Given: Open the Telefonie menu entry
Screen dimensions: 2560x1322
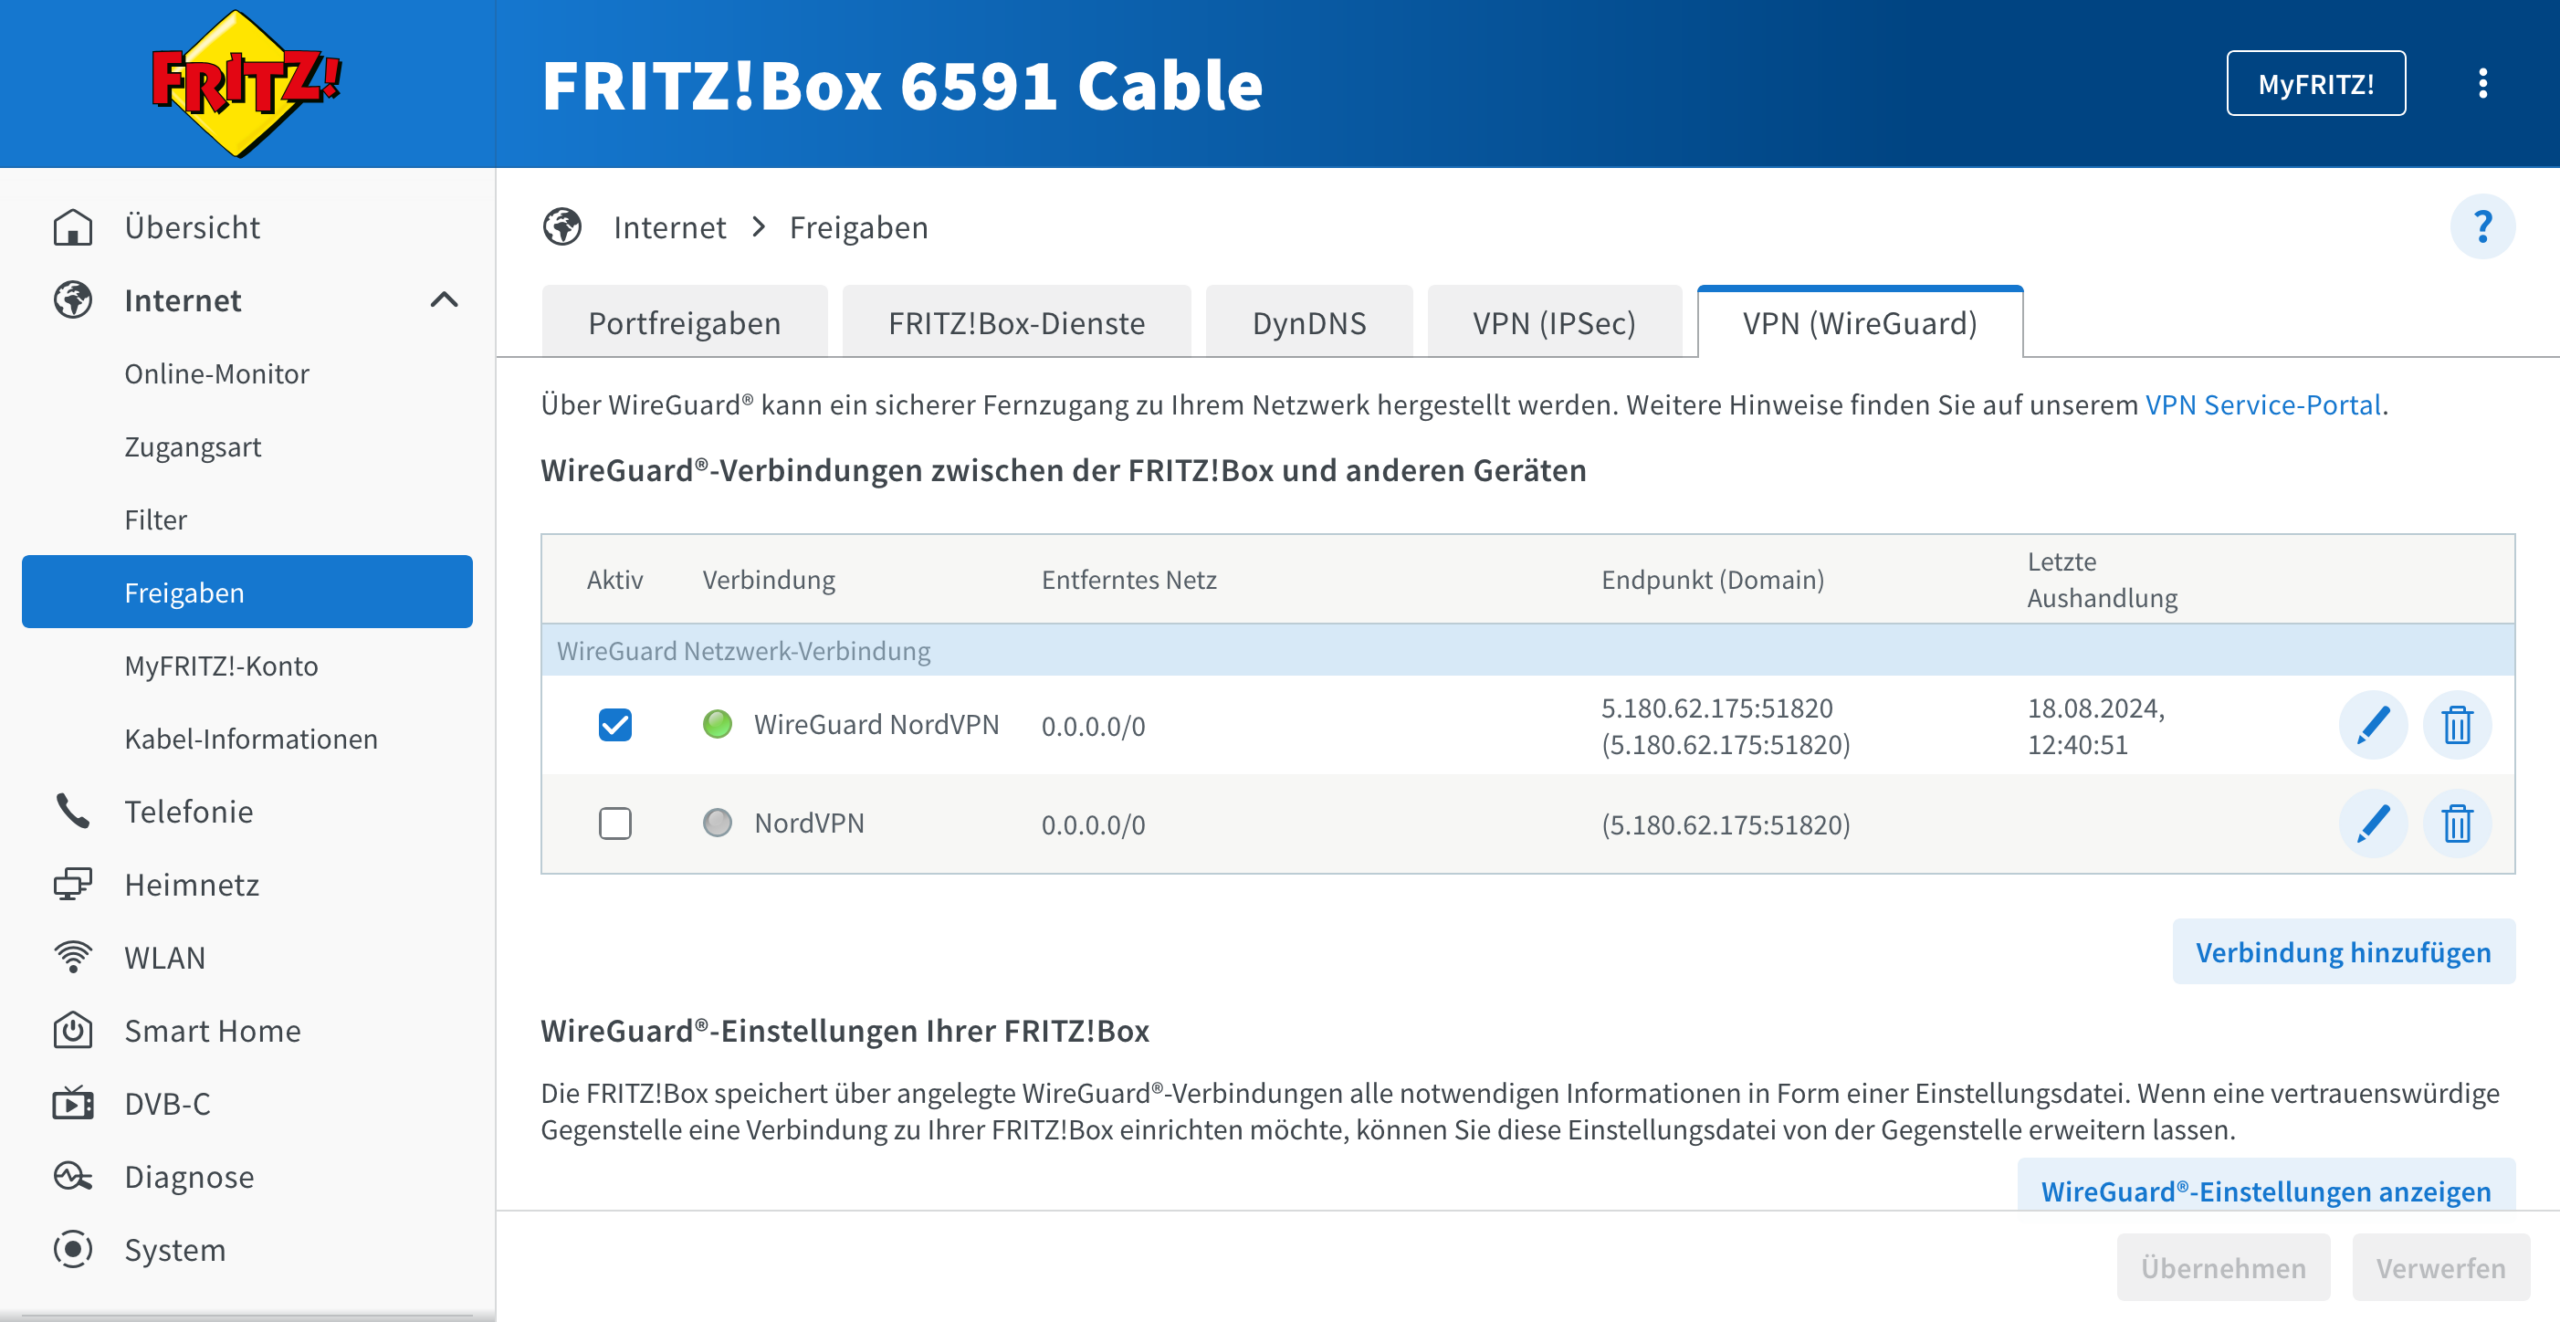Looking at the screenshot, I should pos(189,811).
